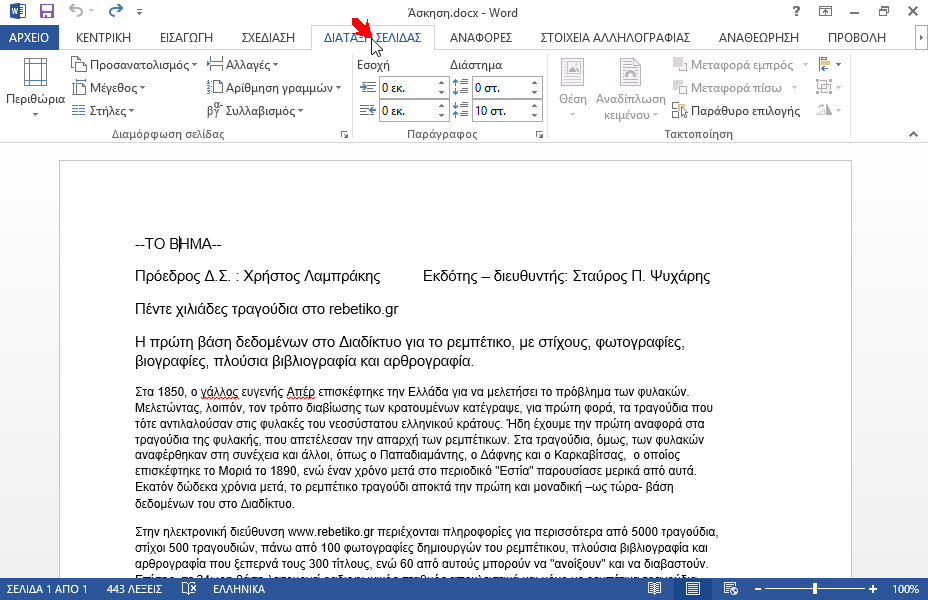Click the left indent input field
928x600 pixels.
tap(407, 88)
